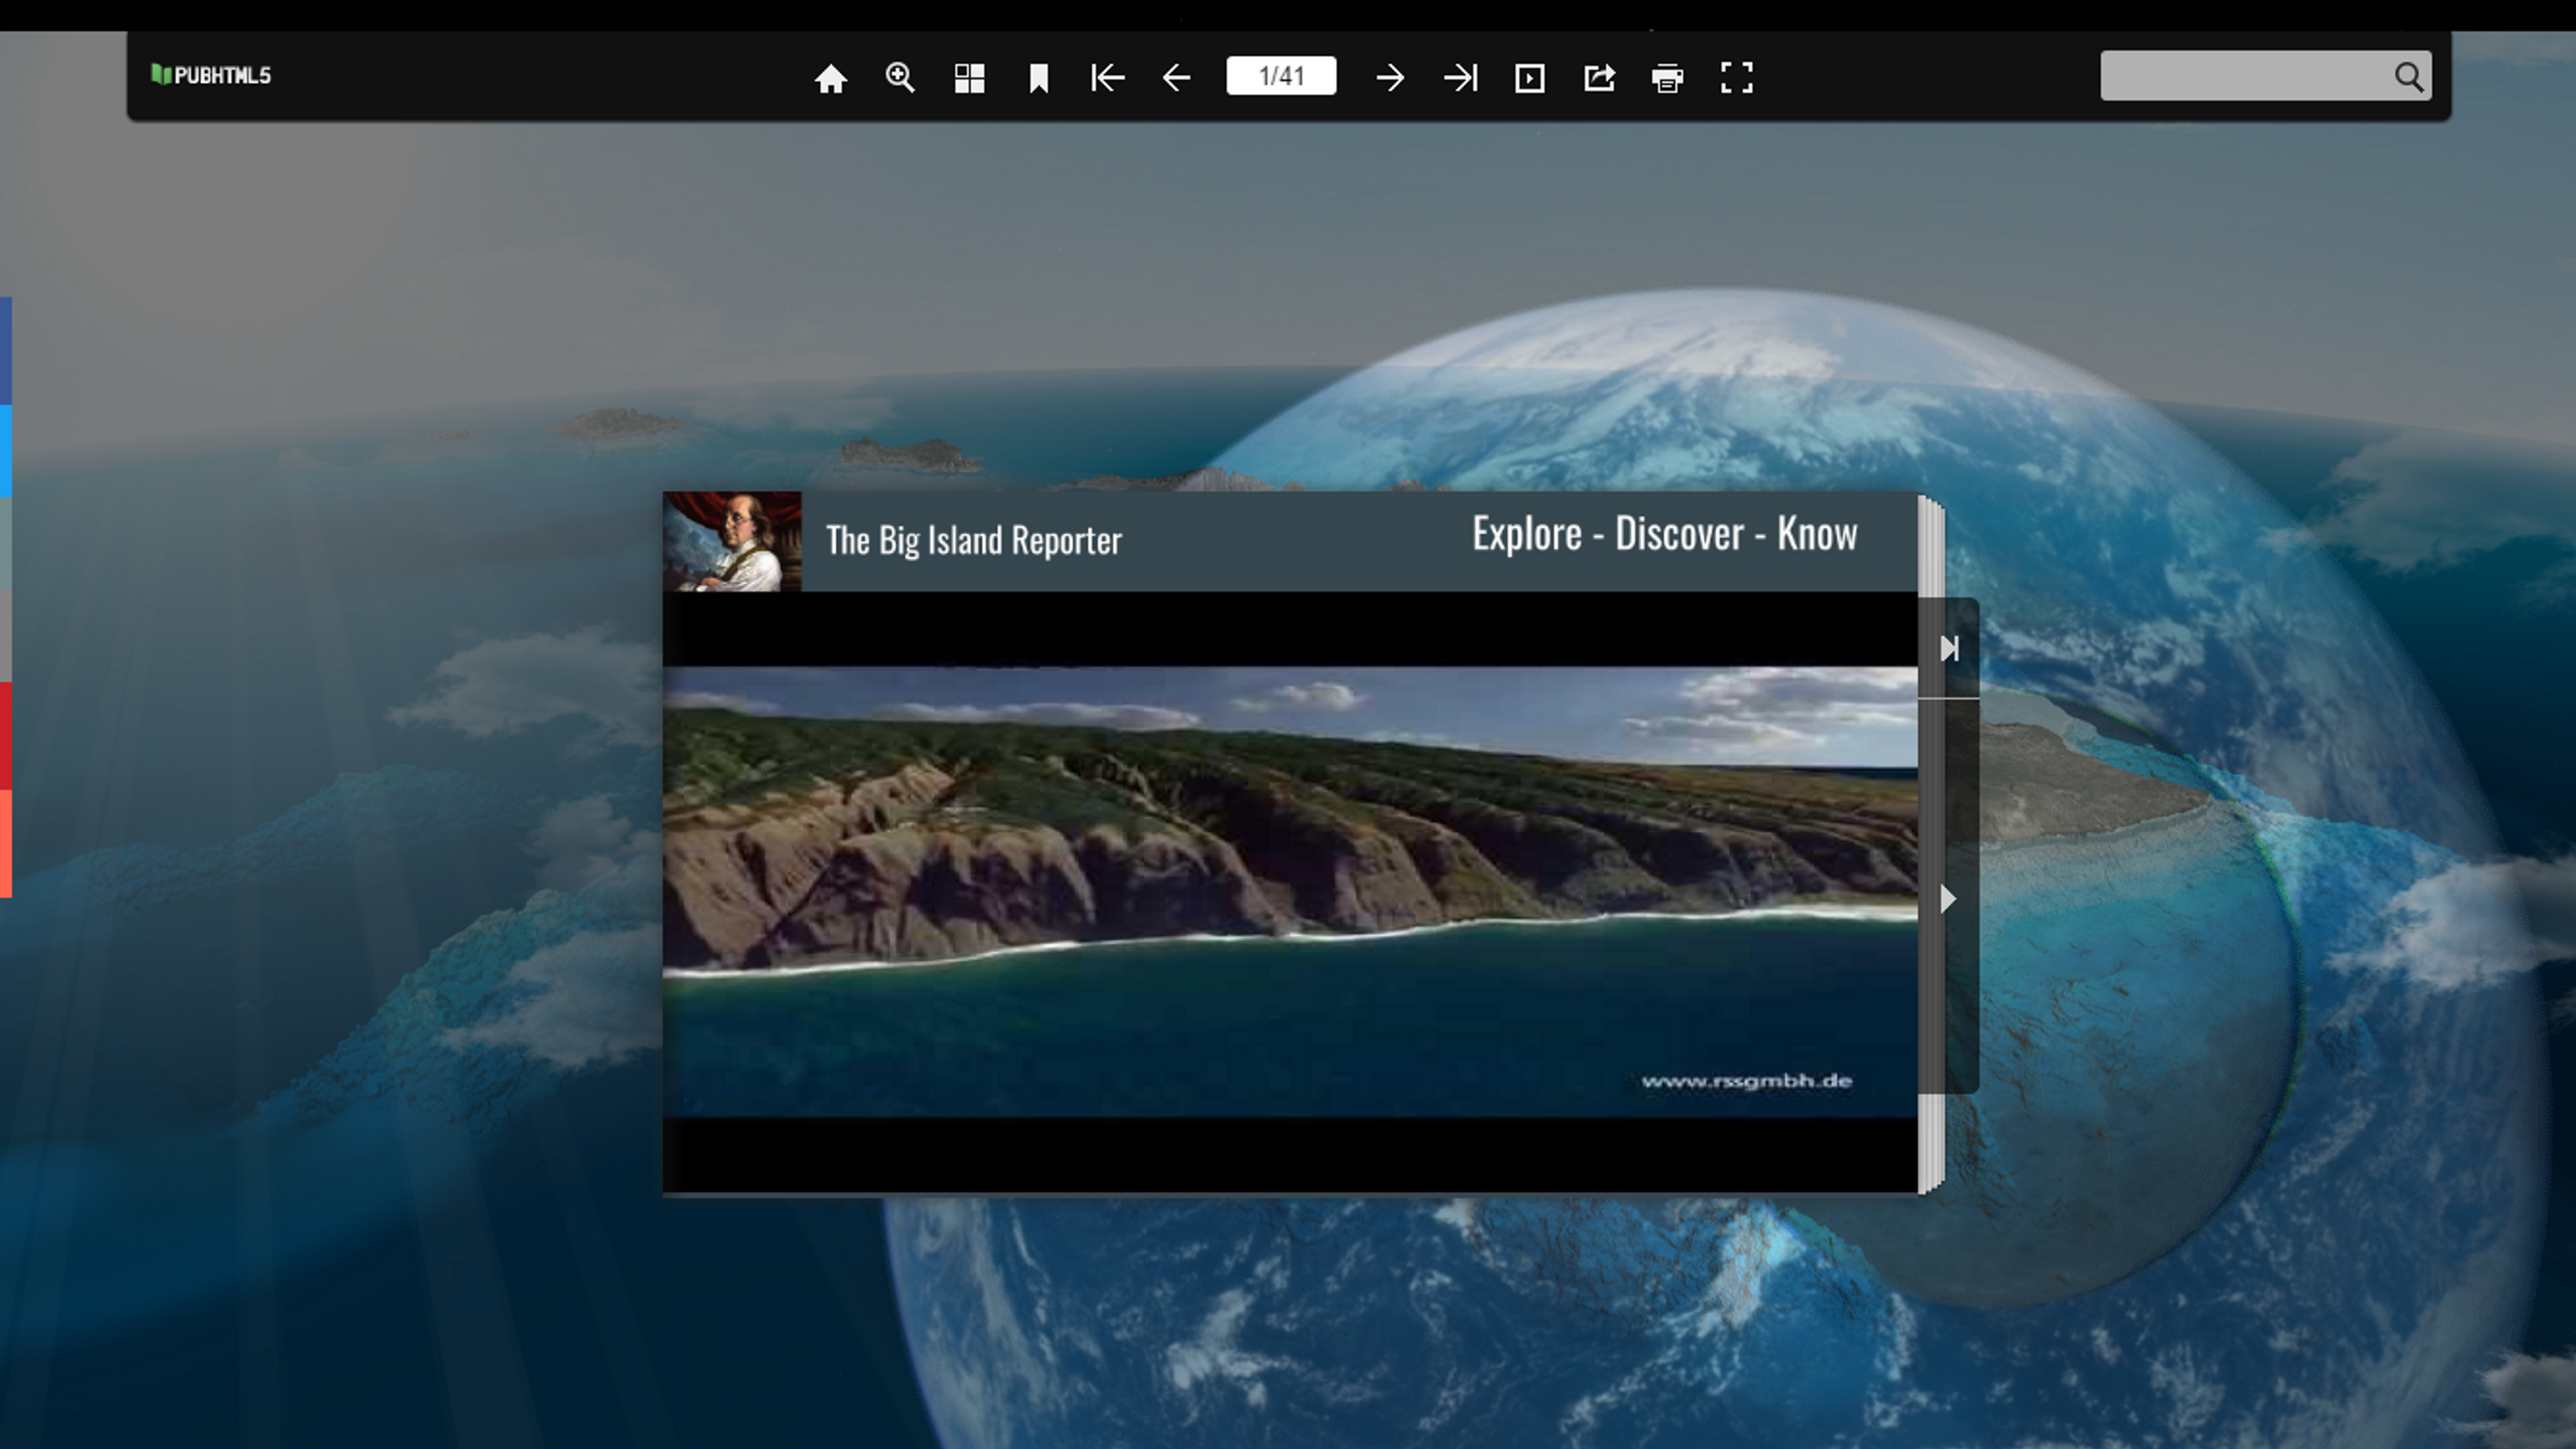Click the Benjamin Franklin portrait thumbnail

732,541
